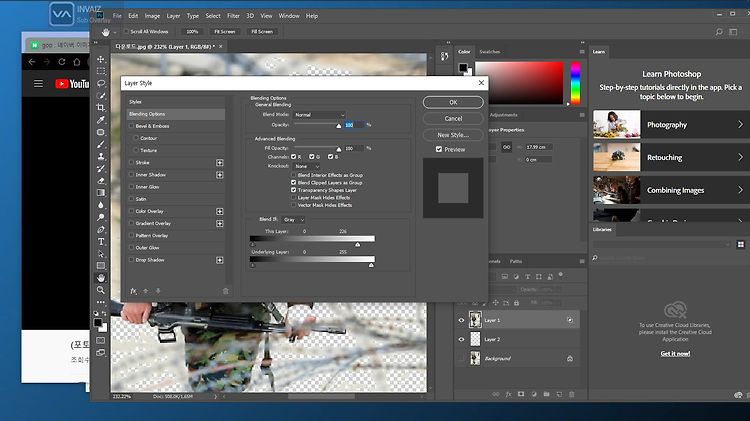750x421 pixels.
Task: Select the Gradient tool
Action: (x=100, y=193)
